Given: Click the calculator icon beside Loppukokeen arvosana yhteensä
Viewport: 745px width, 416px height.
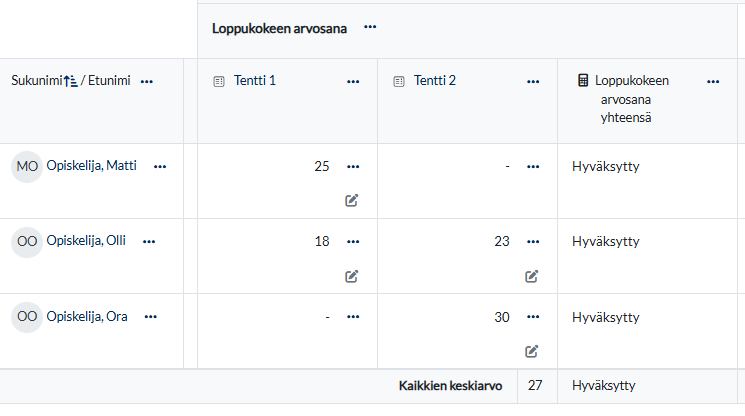Looking at the screenshot, I should tap(583, 81).
